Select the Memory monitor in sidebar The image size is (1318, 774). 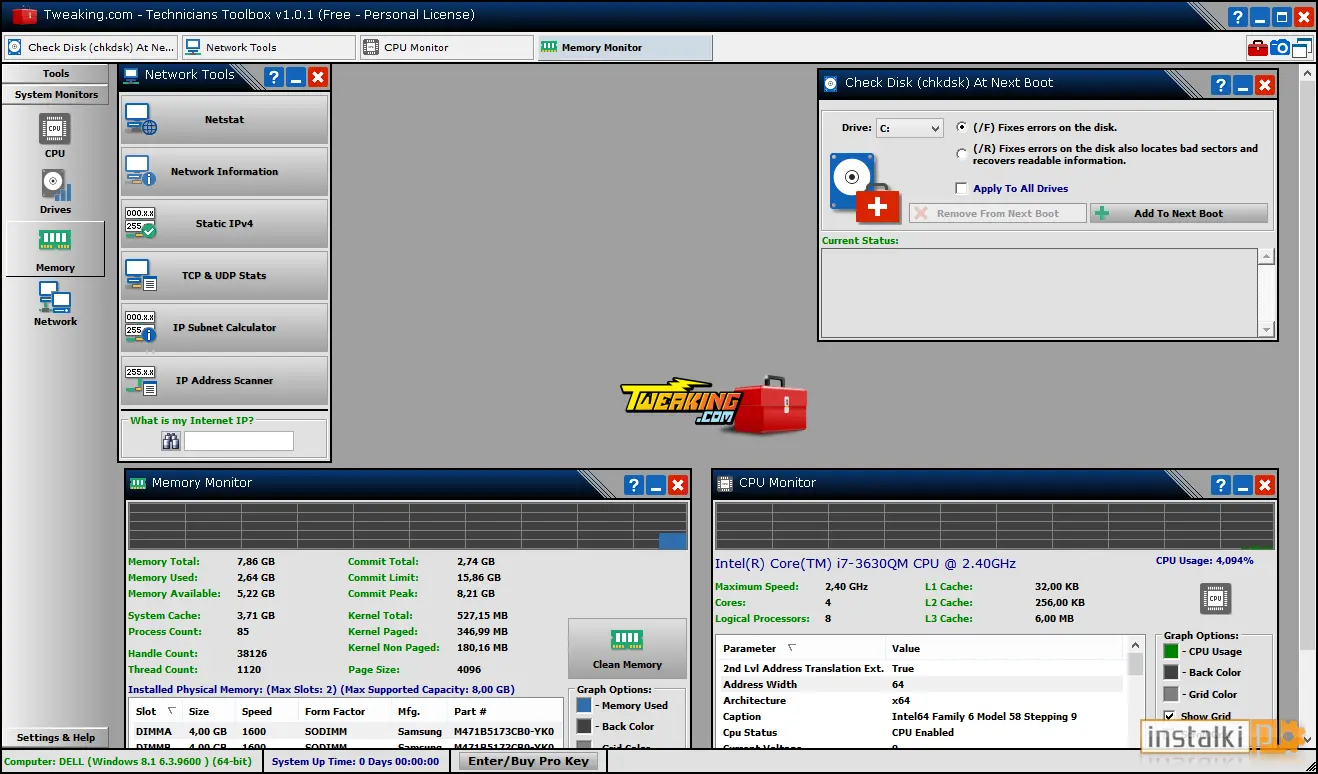click(x=55, y=248)
